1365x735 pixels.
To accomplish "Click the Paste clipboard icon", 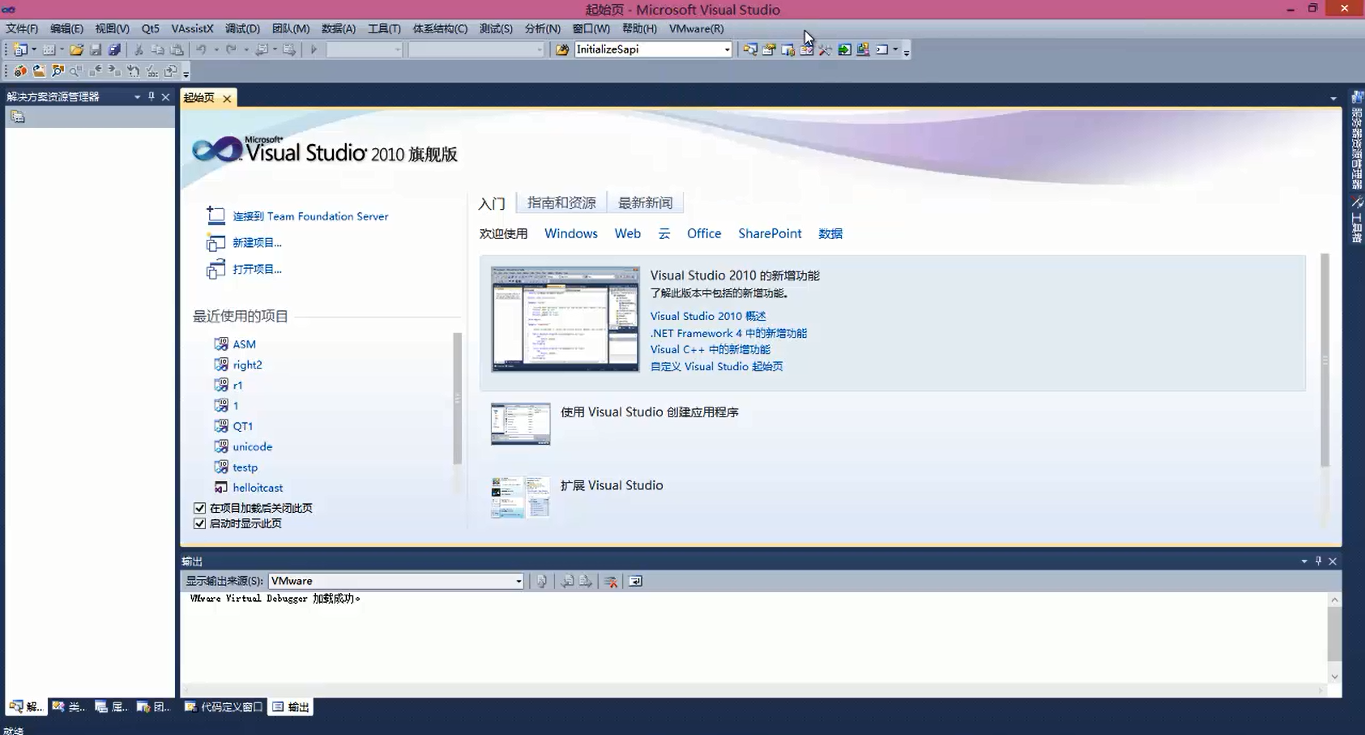I will (176, 49).
